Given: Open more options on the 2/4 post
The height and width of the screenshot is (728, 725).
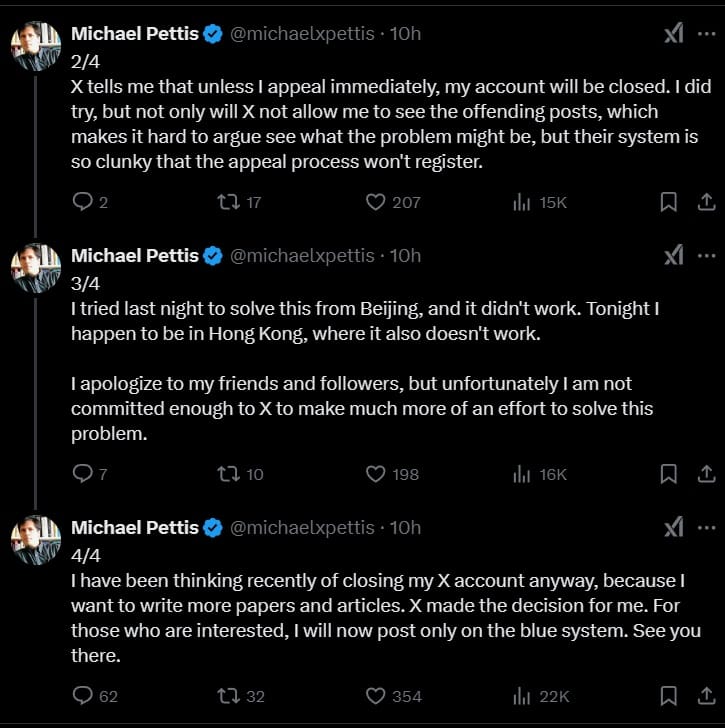Looking at the screenshot, I should pyautogui.click(x=707, y=34).
